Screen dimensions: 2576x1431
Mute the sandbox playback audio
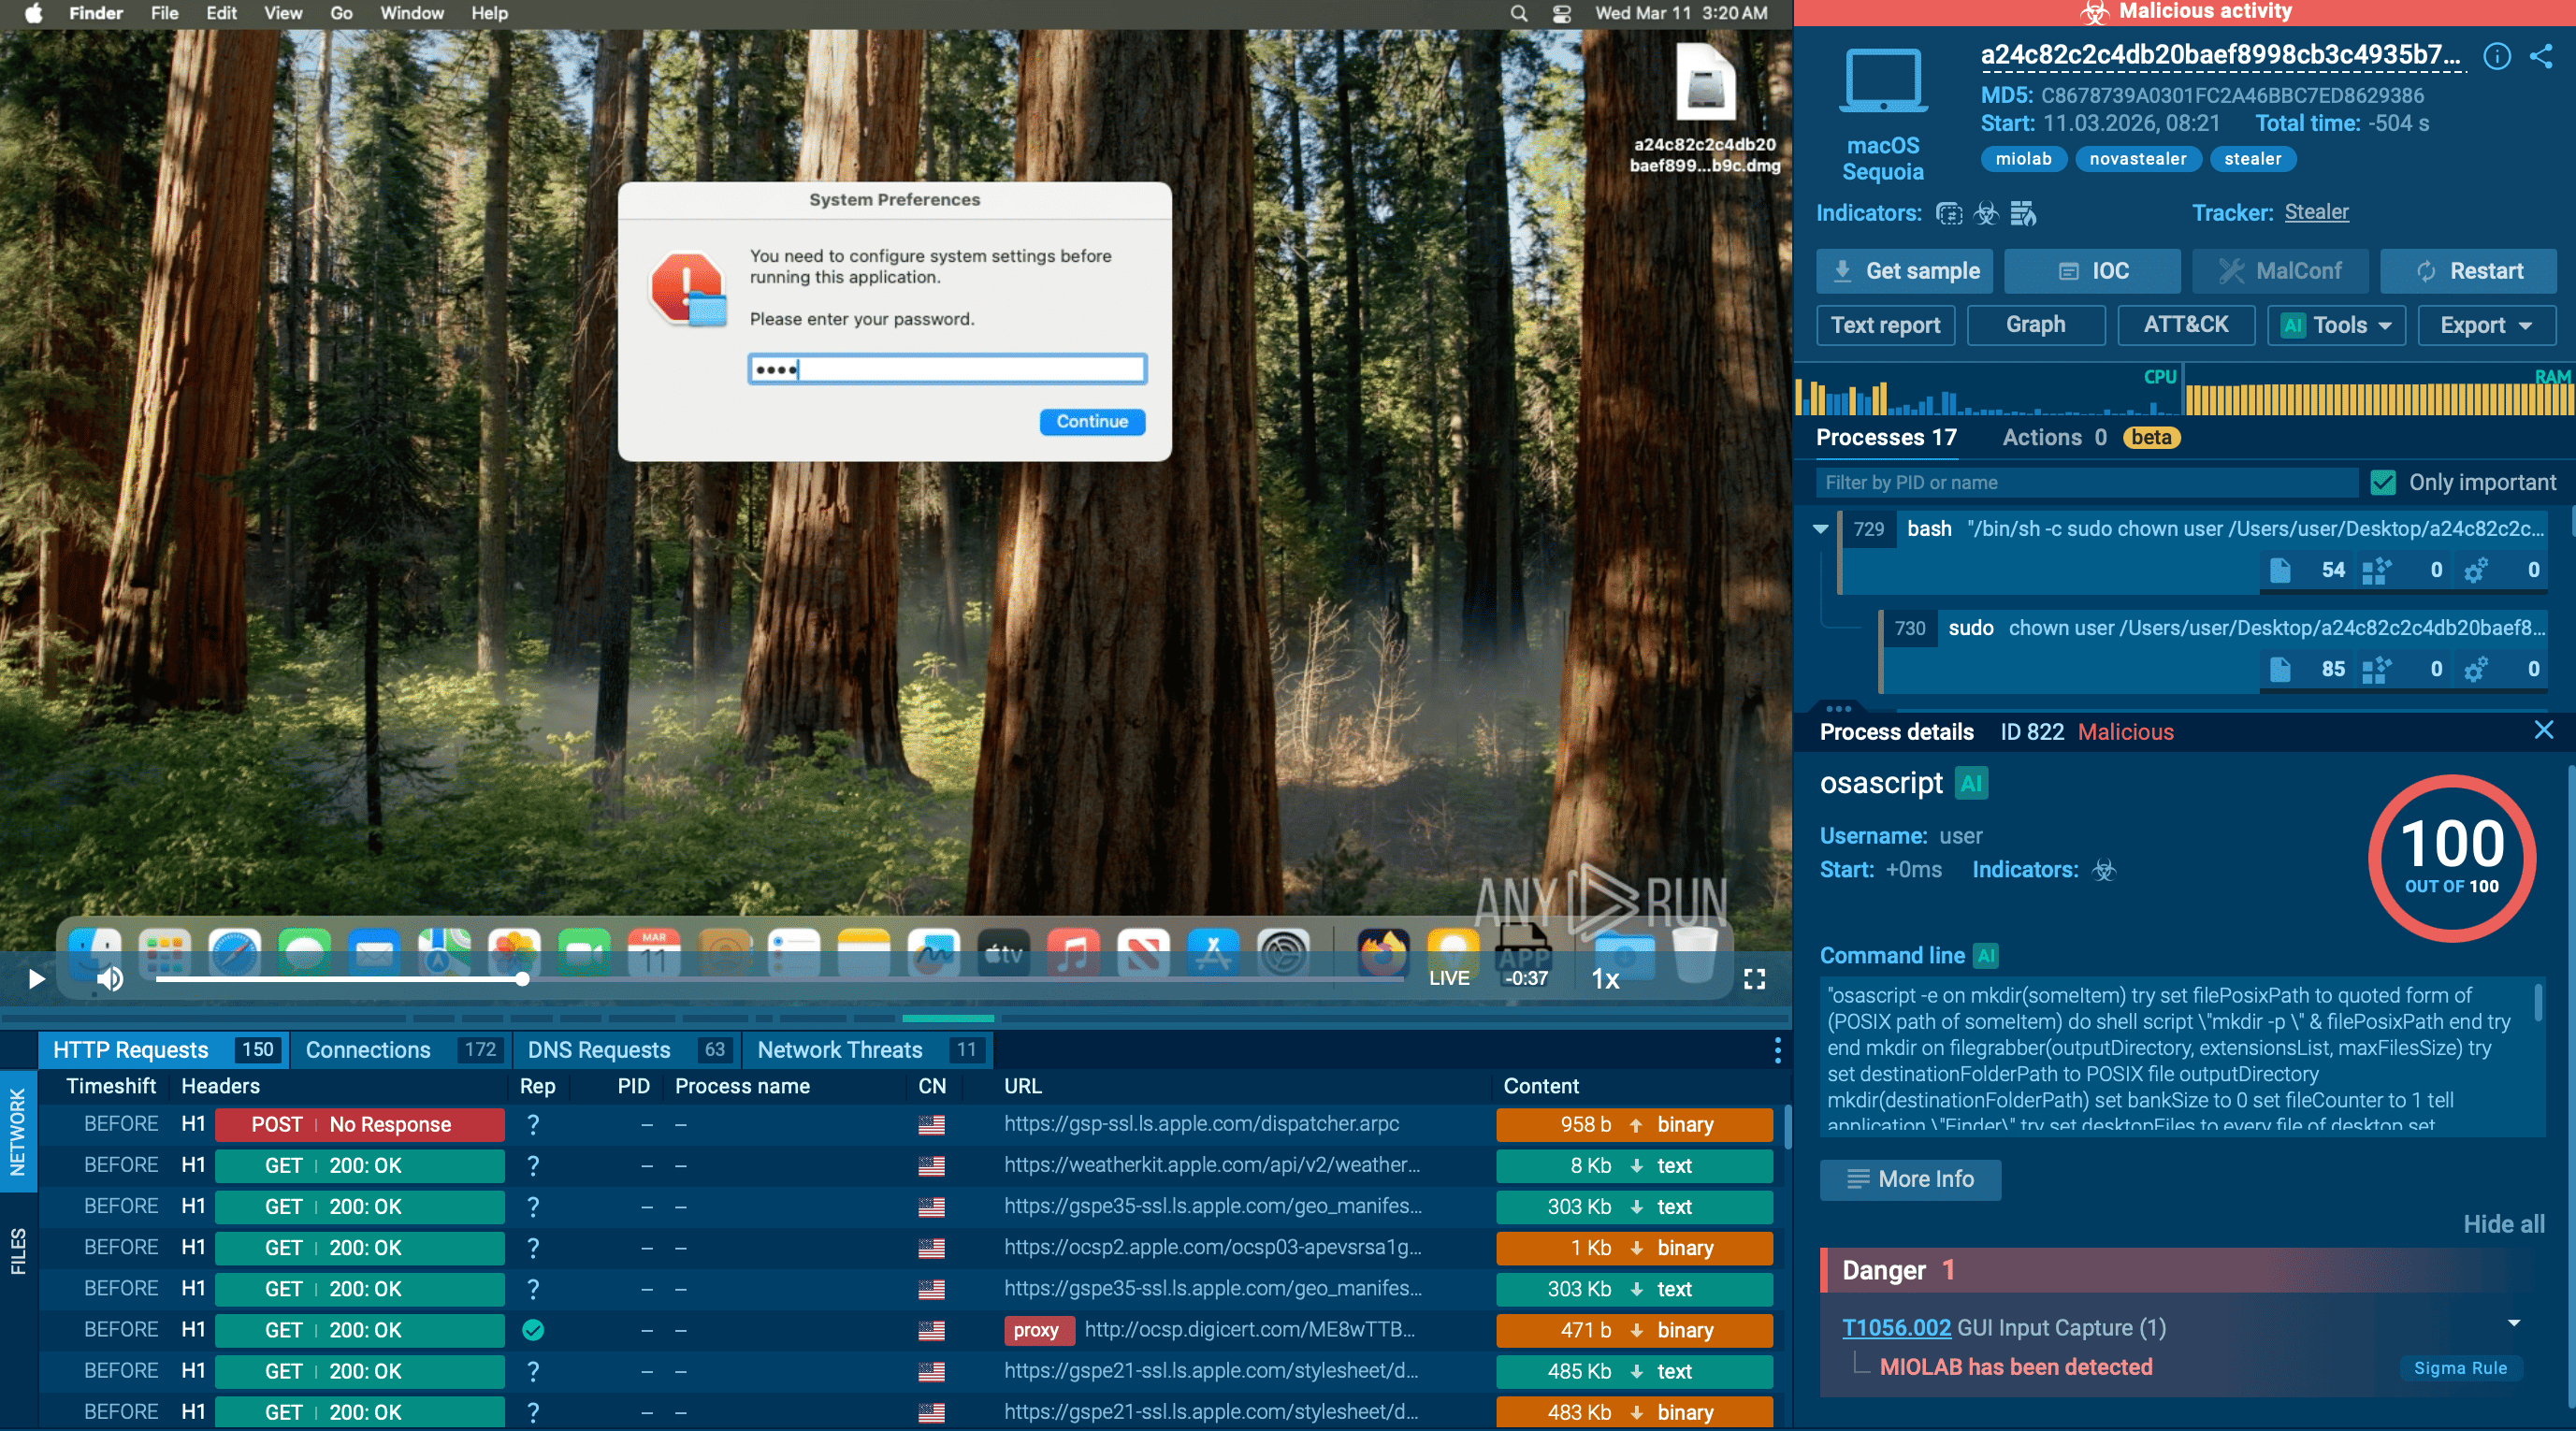click(x=109, y=979)
